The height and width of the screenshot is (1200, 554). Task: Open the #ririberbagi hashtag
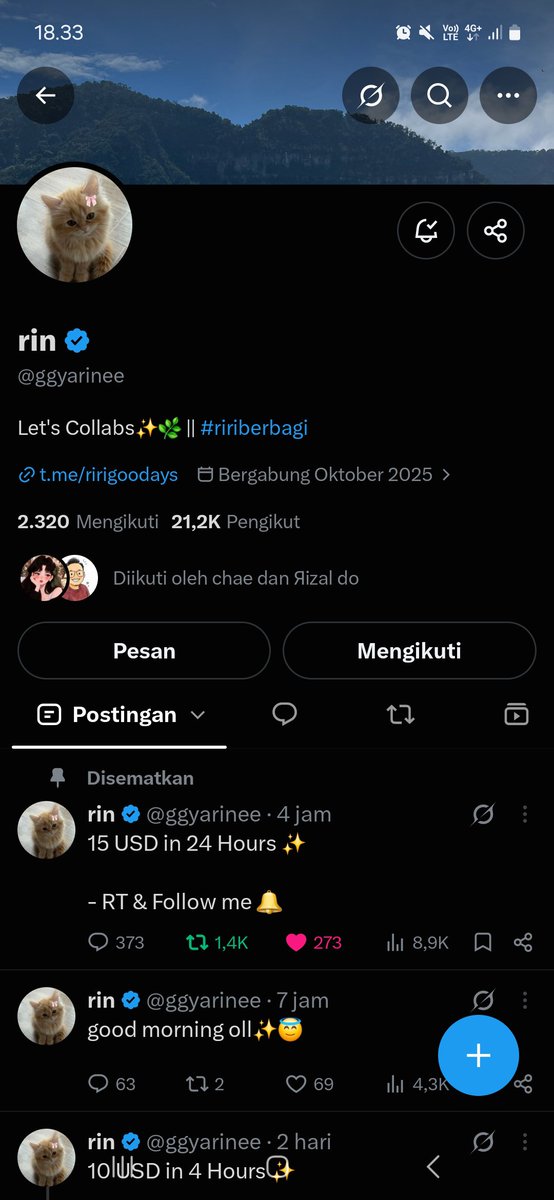click(x=254, y=428)
